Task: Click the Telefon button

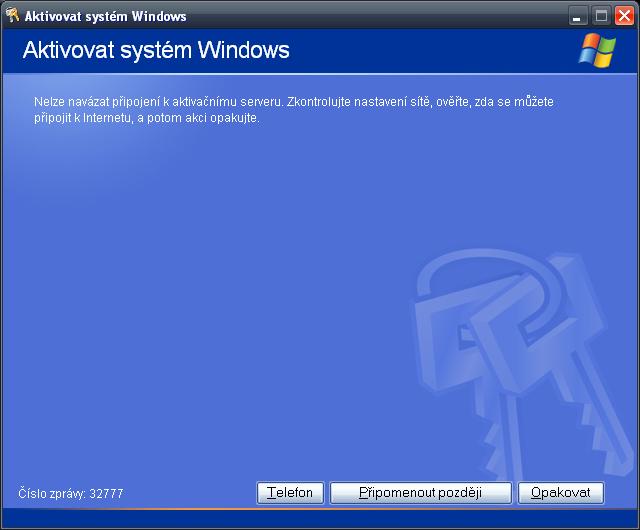Action: click(x=290, y=493)
